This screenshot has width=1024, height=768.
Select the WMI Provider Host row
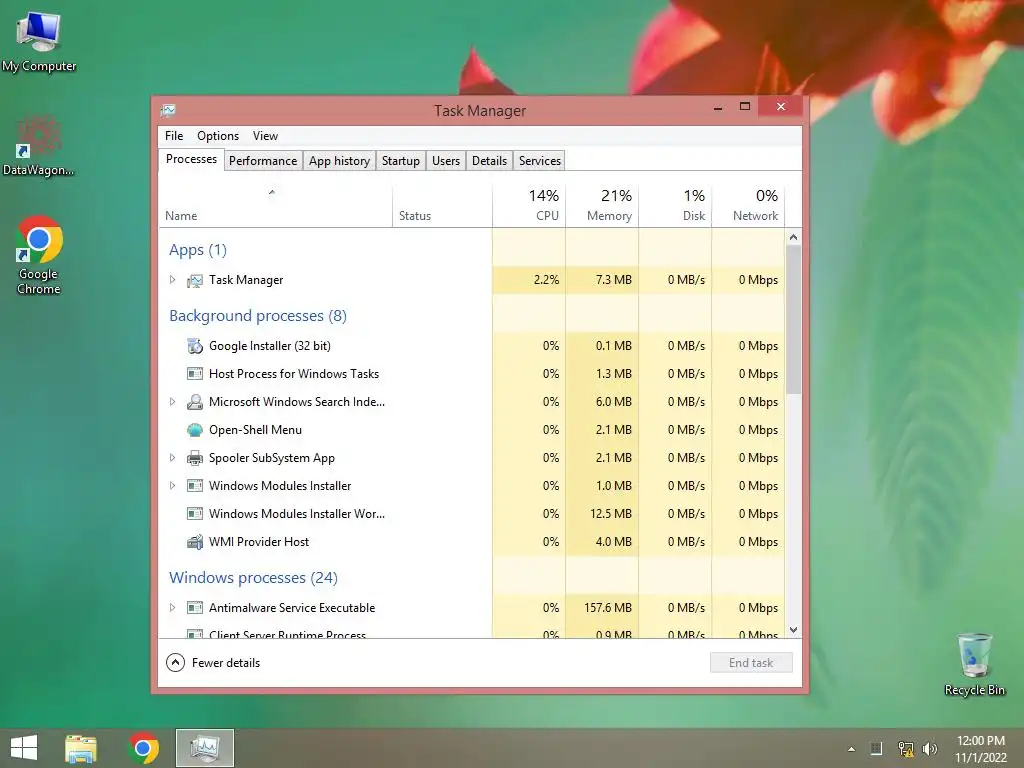point(472,541)
